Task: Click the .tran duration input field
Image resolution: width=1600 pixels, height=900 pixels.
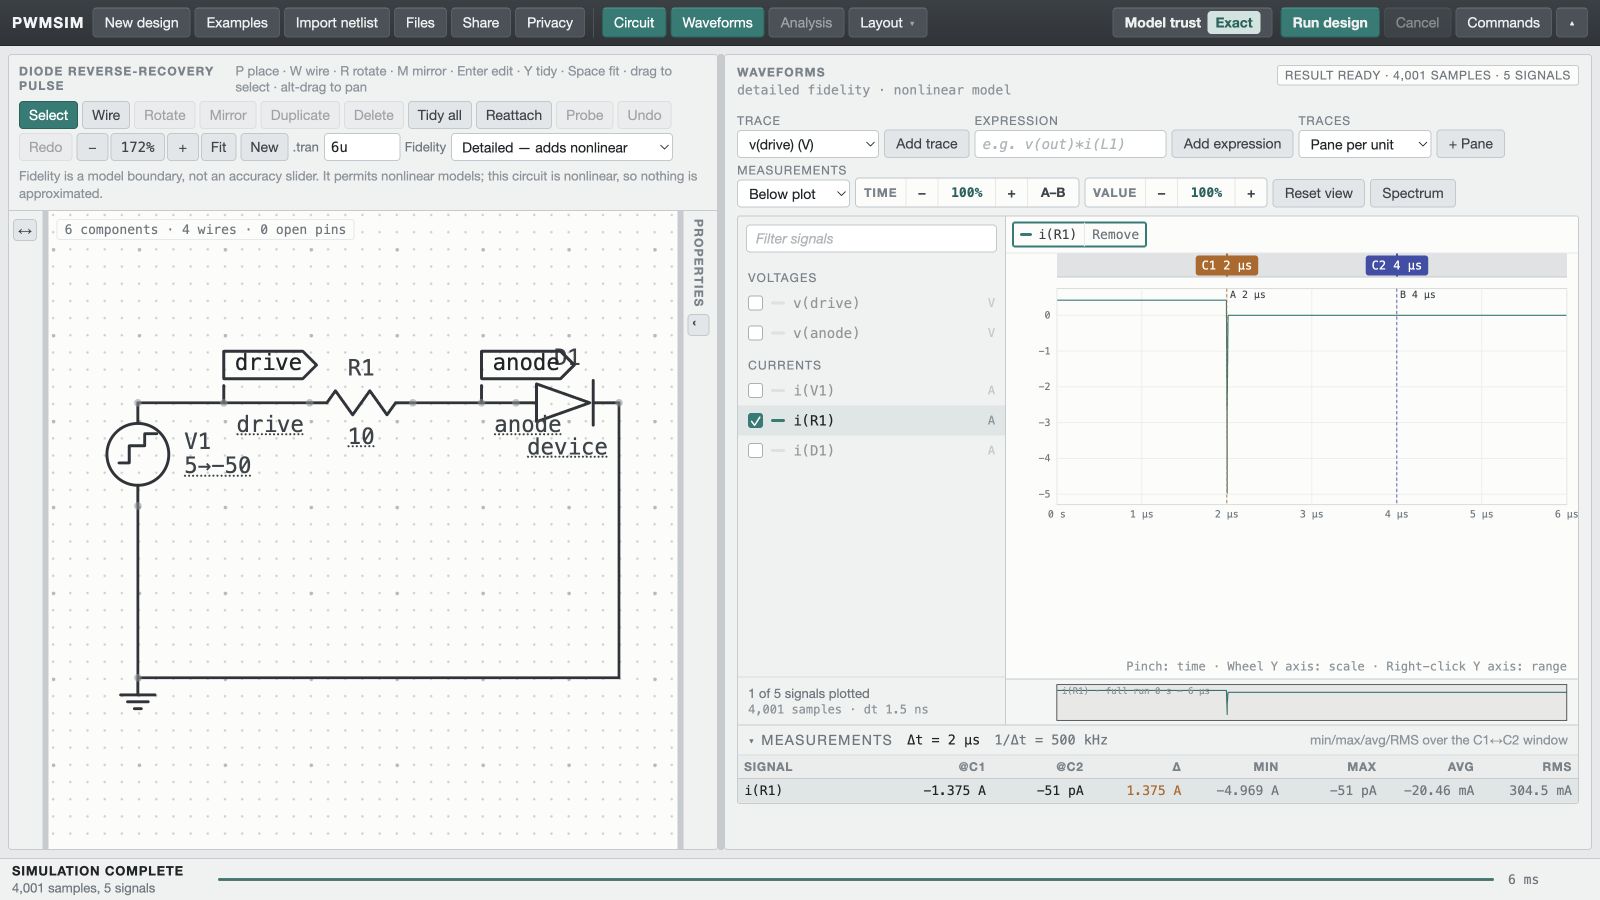Action: click(x=361, y=147)
